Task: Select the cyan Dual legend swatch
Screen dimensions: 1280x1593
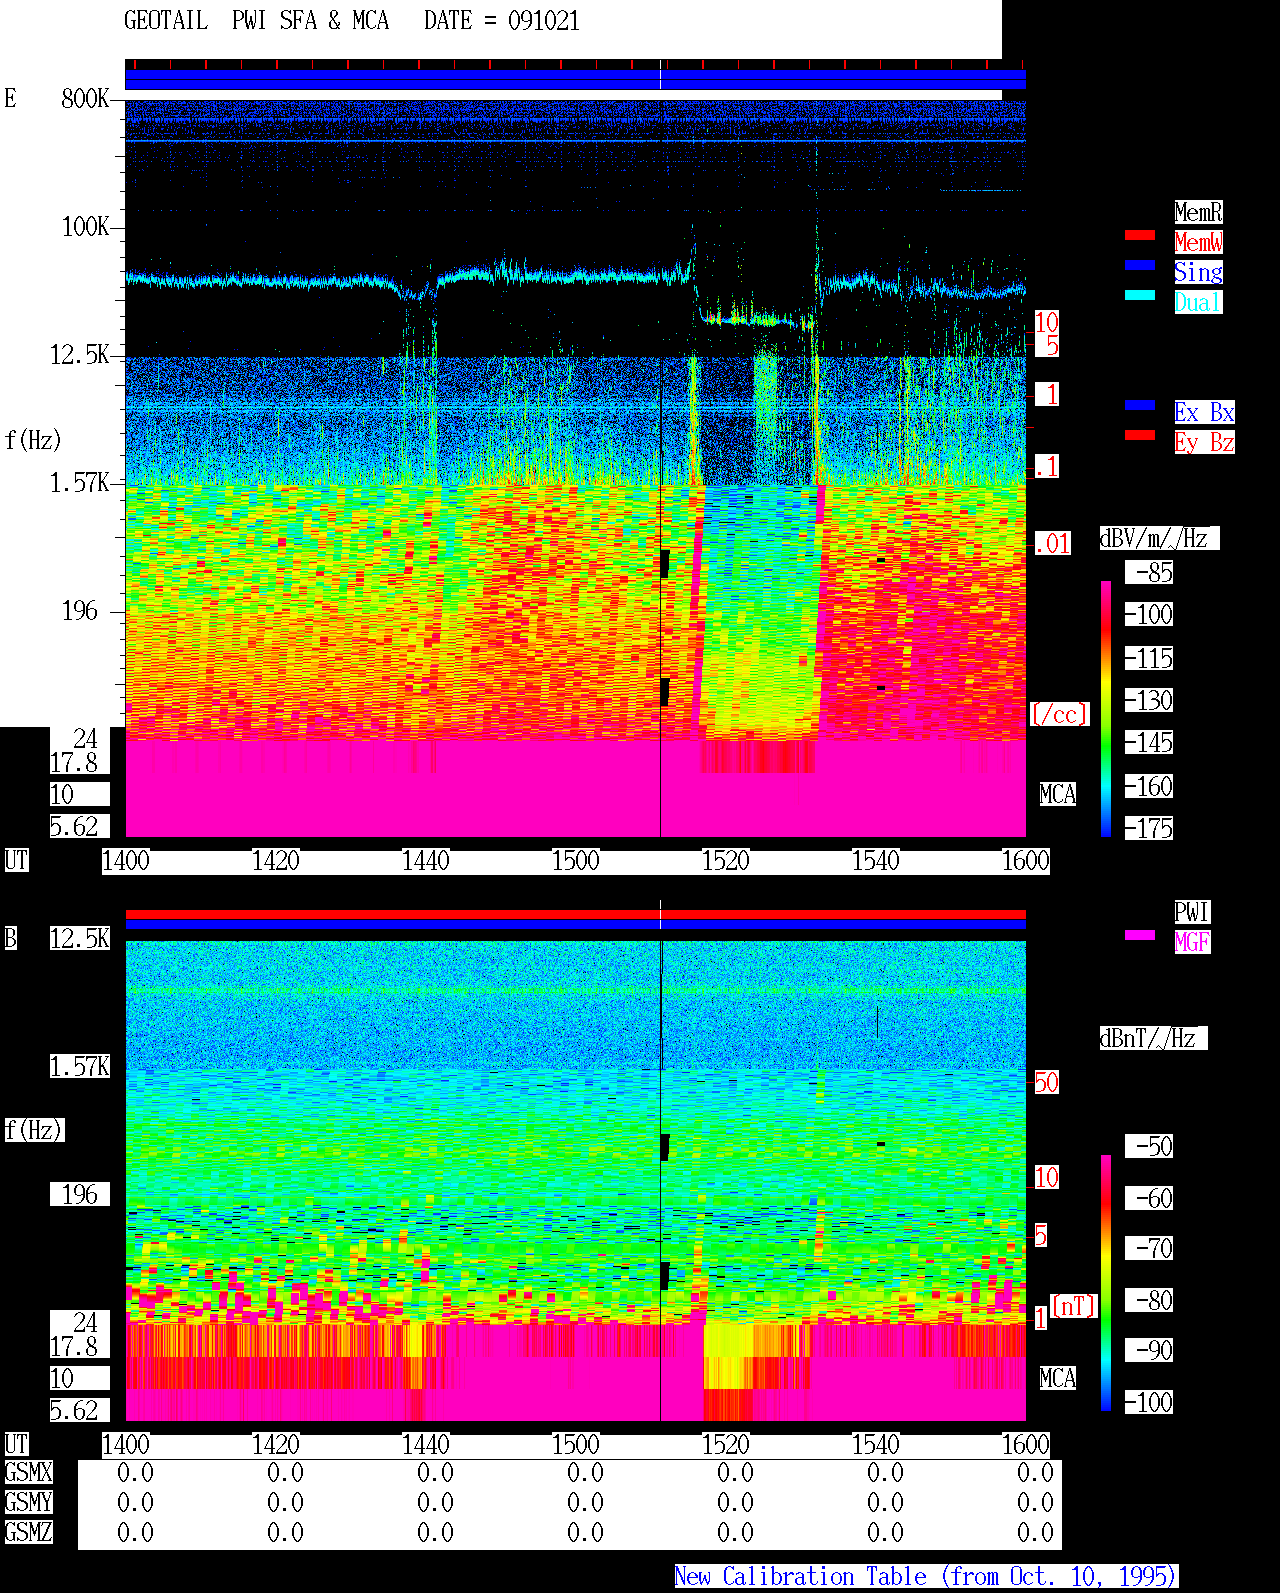Action: click(1140, 295)
